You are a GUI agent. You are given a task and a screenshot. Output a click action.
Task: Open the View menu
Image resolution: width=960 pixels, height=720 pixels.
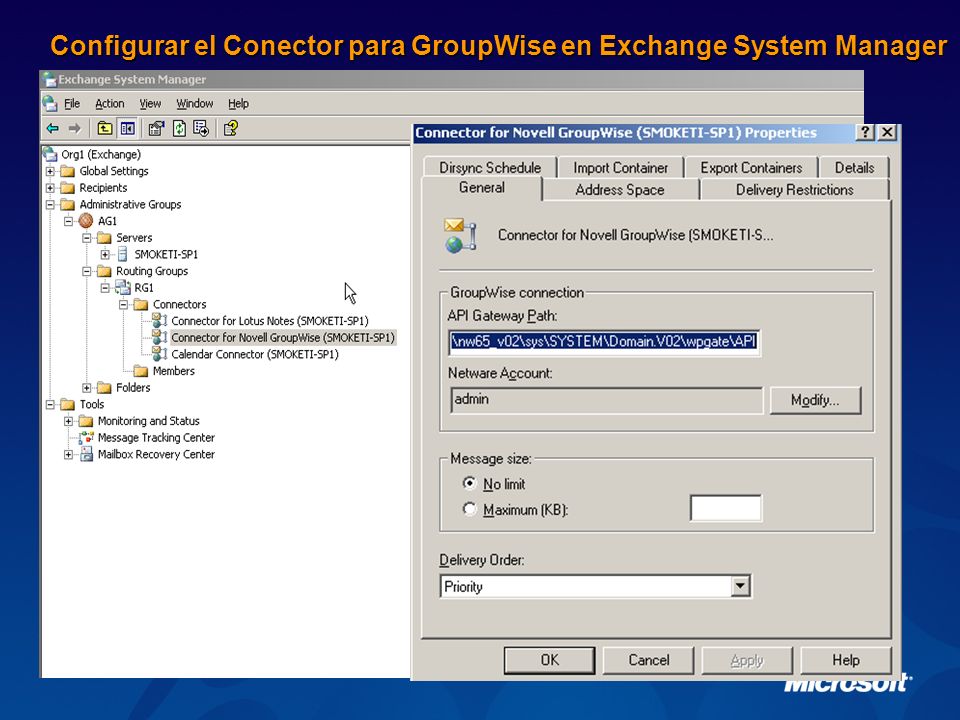tap(150, 103)
